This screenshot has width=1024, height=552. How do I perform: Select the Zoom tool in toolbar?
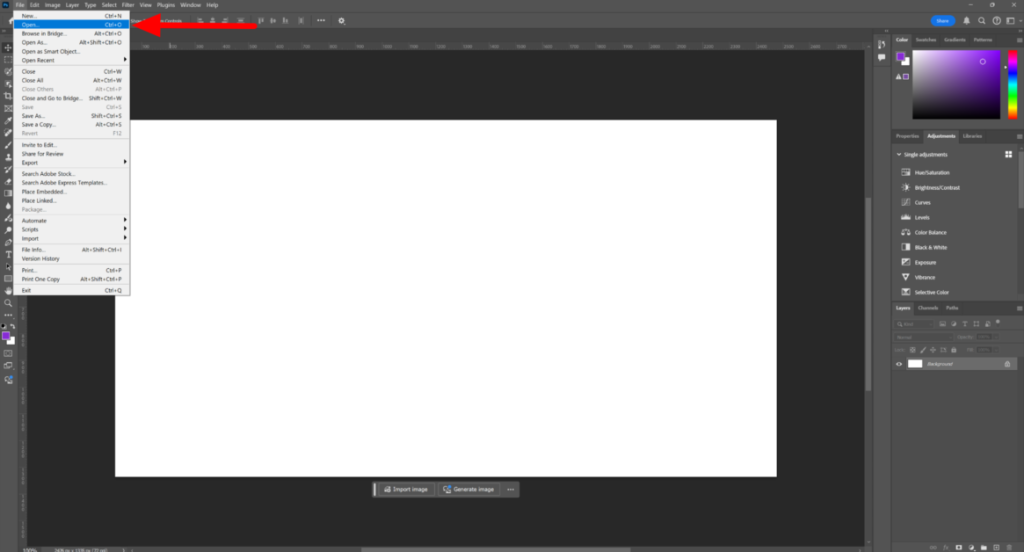point(8,303)
